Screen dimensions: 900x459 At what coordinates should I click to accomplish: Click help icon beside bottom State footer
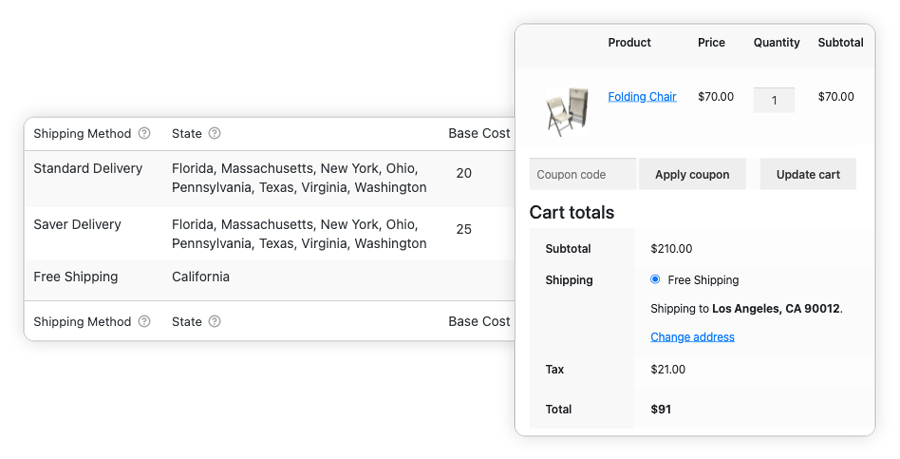coord(214,321)
